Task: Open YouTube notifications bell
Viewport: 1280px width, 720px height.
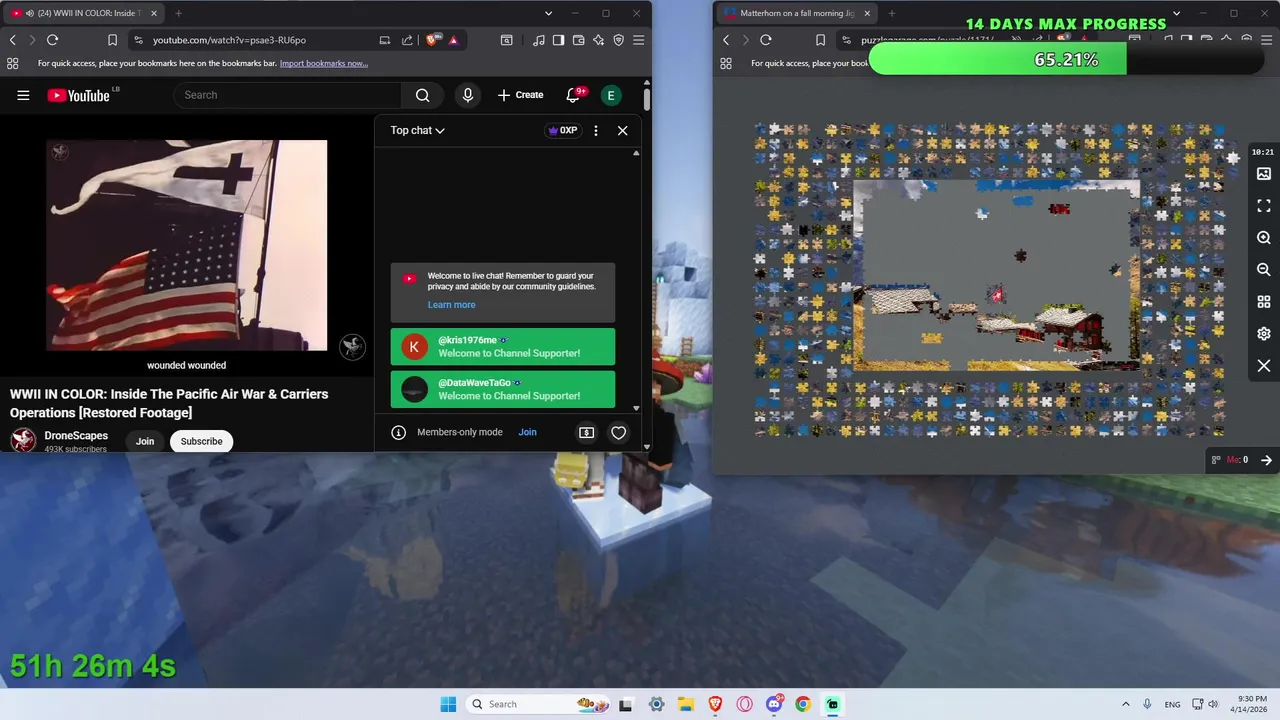Action: coord(574,95)
